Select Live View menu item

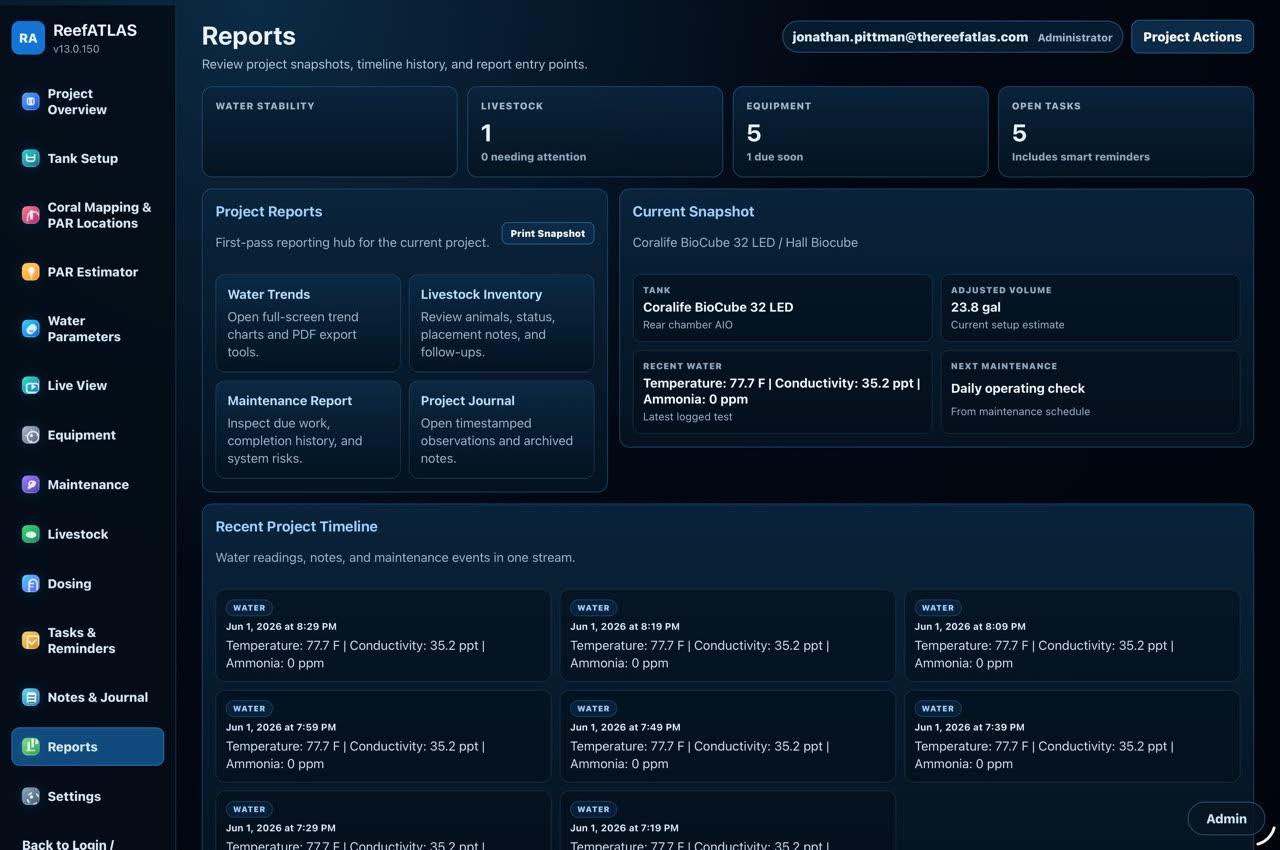[88, 385]
